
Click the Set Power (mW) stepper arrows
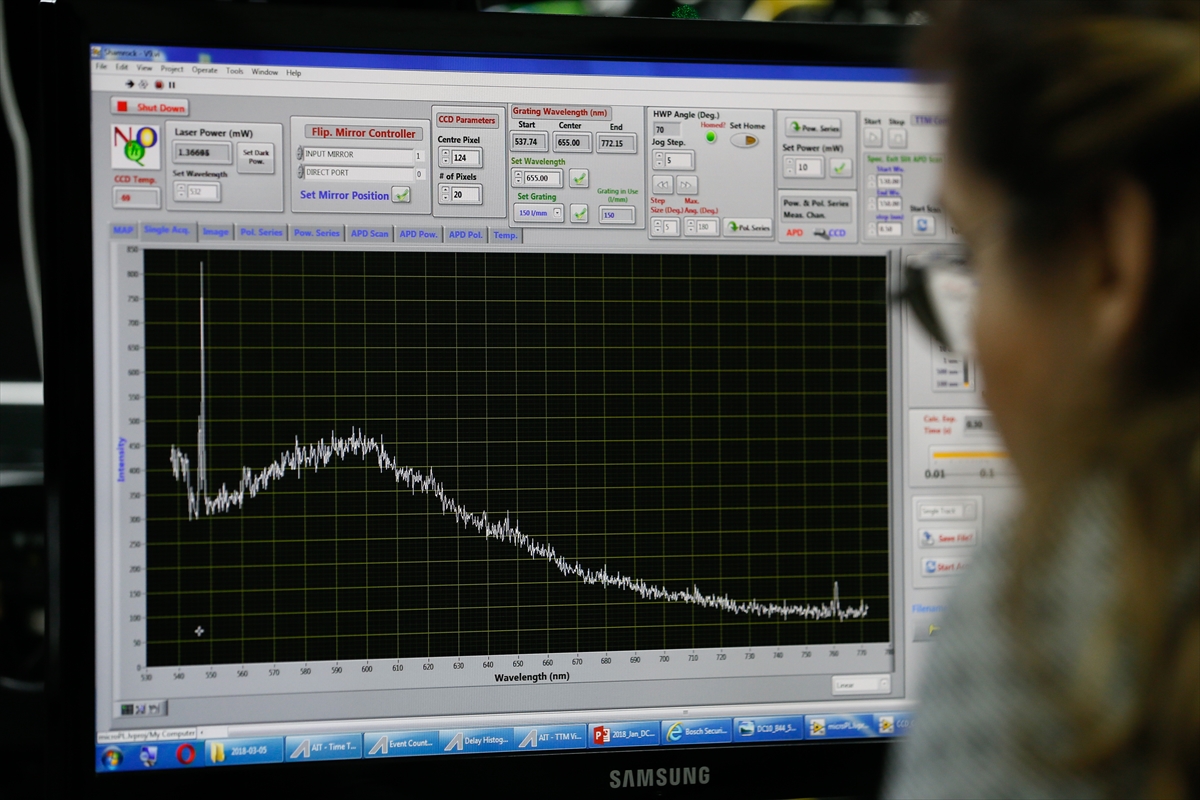pos(789,167)
